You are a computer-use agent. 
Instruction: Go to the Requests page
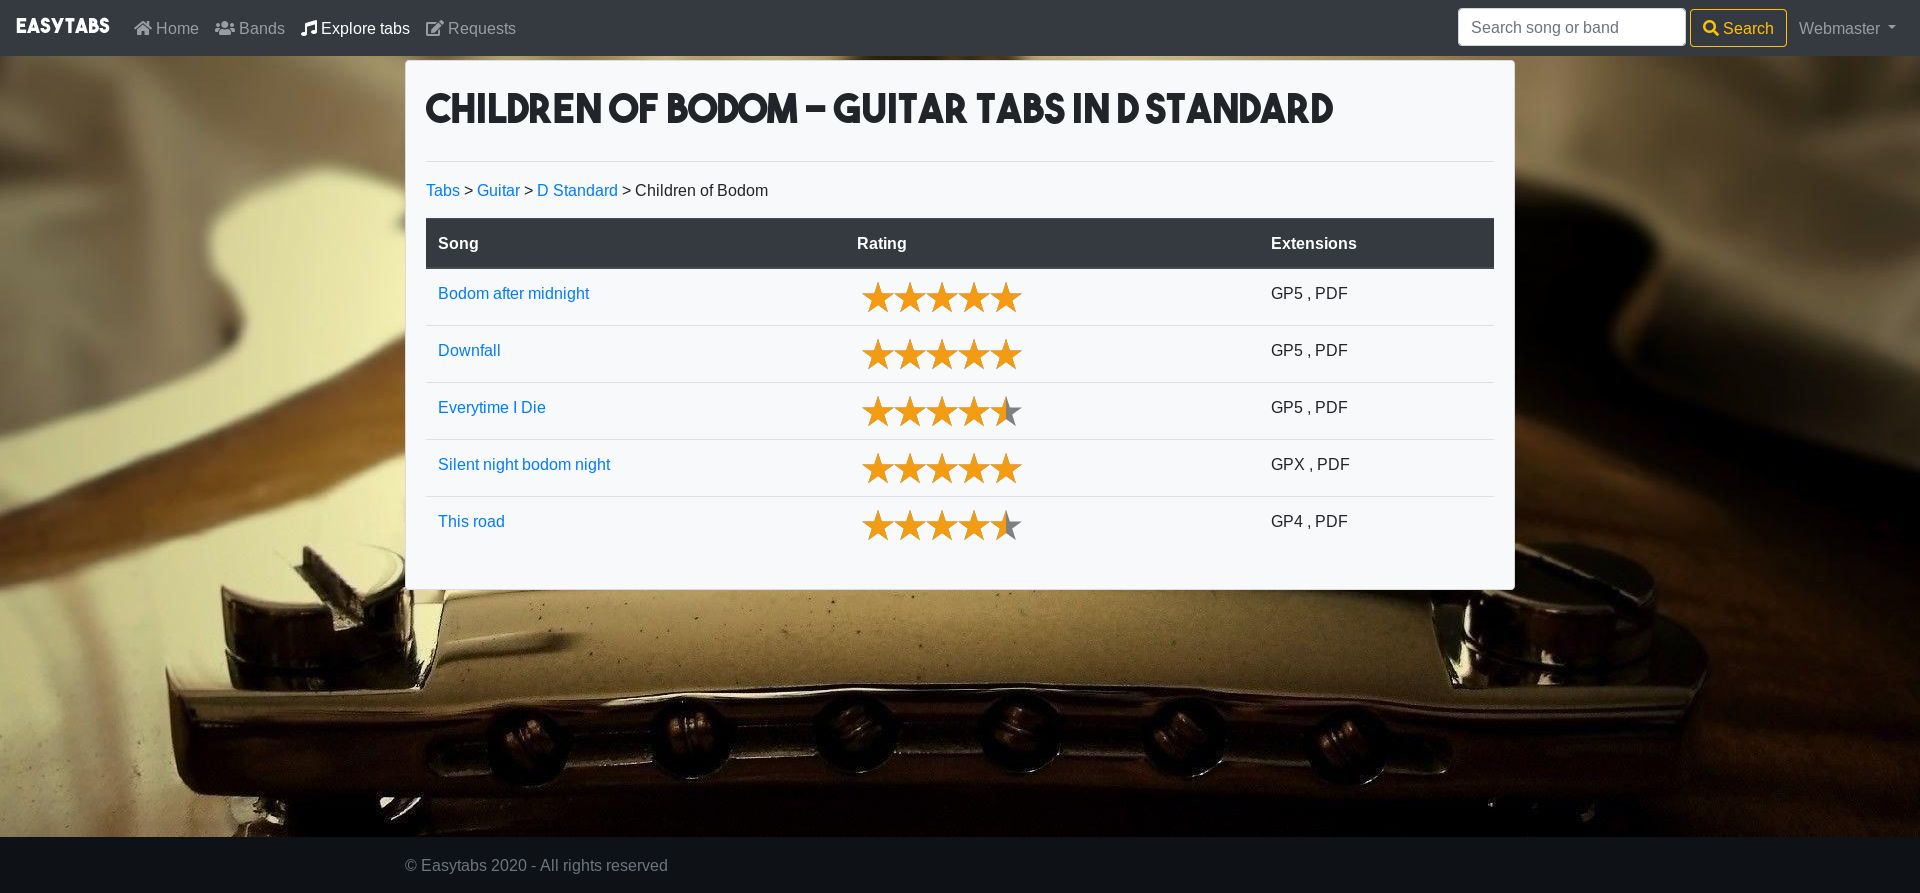click(x=481, y=28)
